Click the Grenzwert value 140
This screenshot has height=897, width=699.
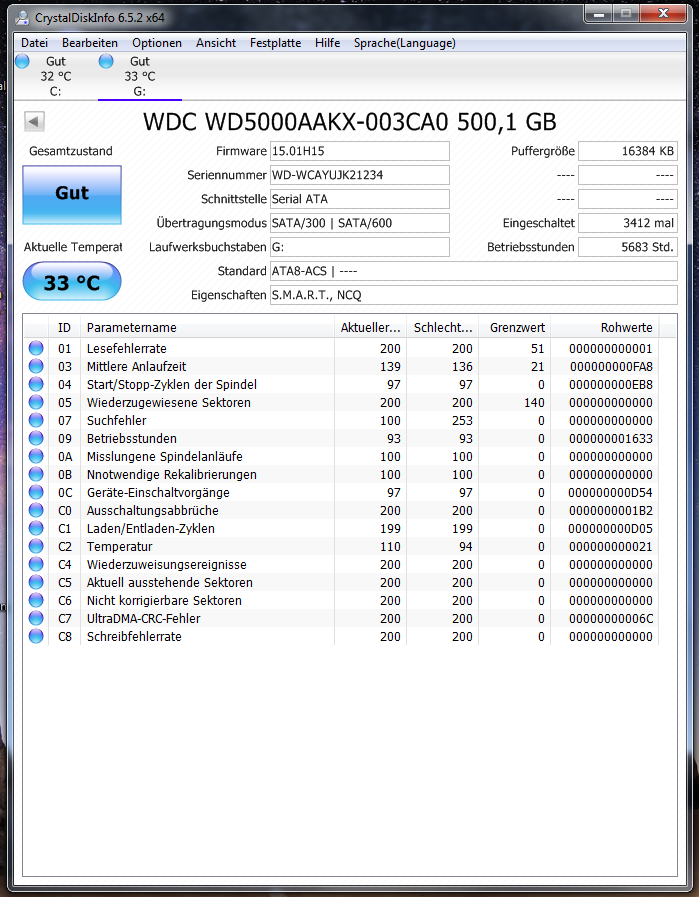pos(534,403)
